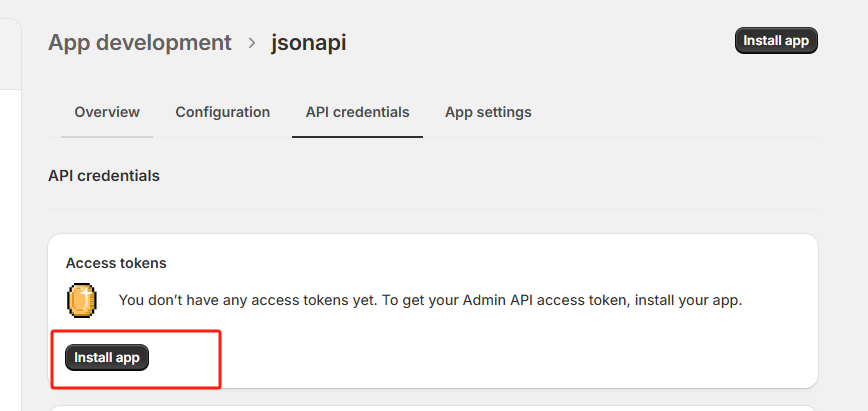
Task: Click the coin icon in Access tokens card
Action: [82, 300]
